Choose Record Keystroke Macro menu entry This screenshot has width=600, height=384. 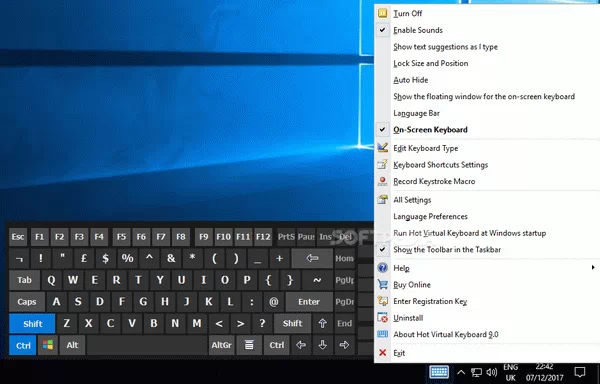[487, 181]
